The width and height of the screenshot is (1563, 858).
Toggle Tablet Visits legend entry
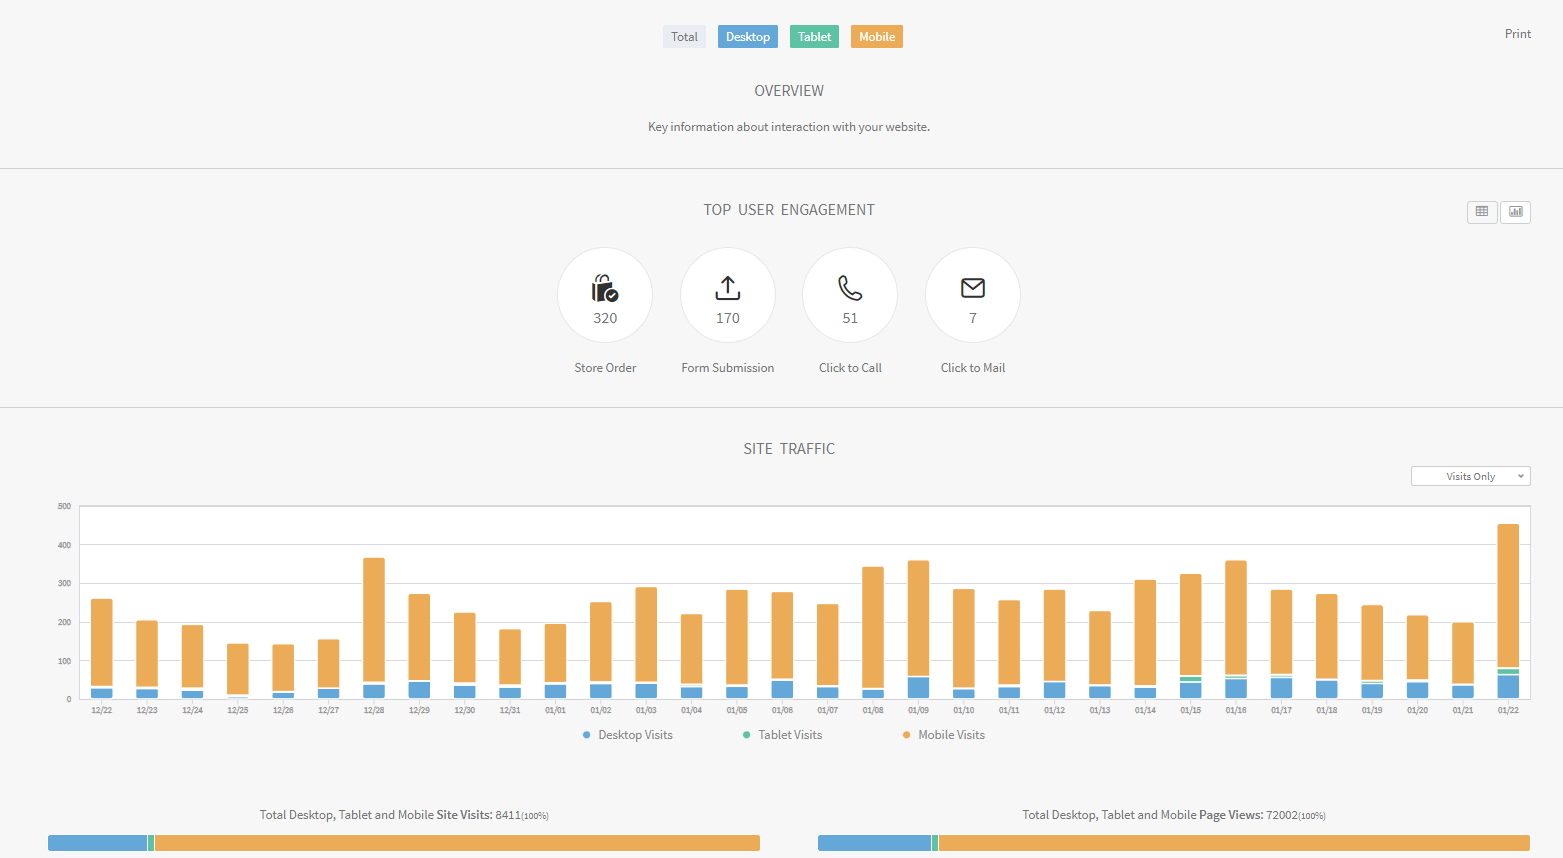(x=783, y=735)
